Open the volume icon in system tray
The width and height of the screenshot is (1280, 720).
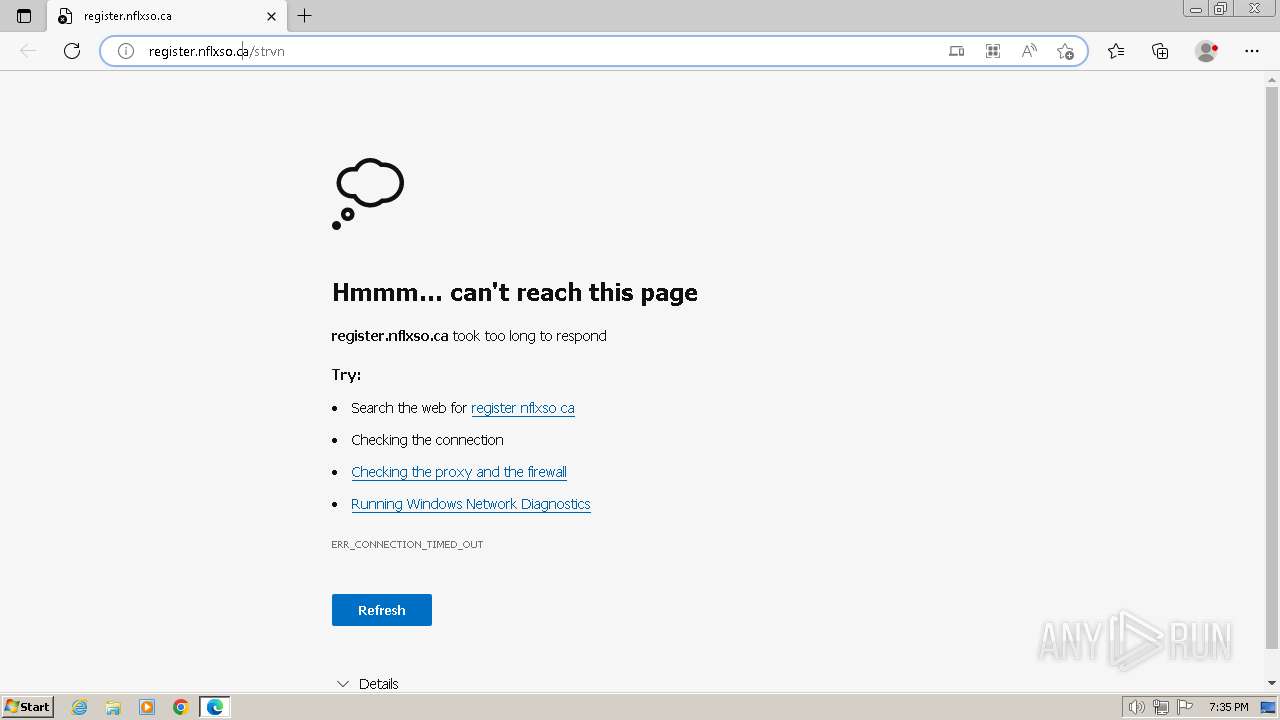(x=1137, y=707)
